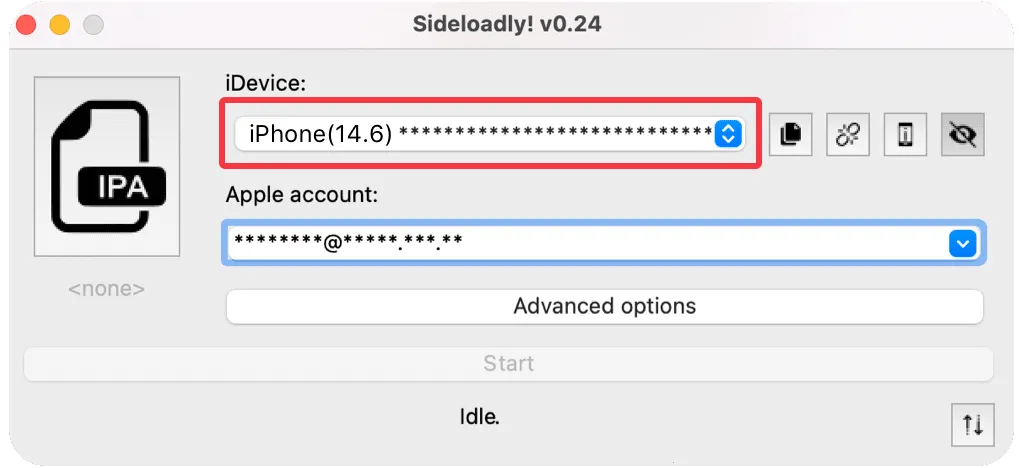This screenshot has width=1019, height=468.
Task: Click the copy UDID icon
Action: tap(790, 134)
